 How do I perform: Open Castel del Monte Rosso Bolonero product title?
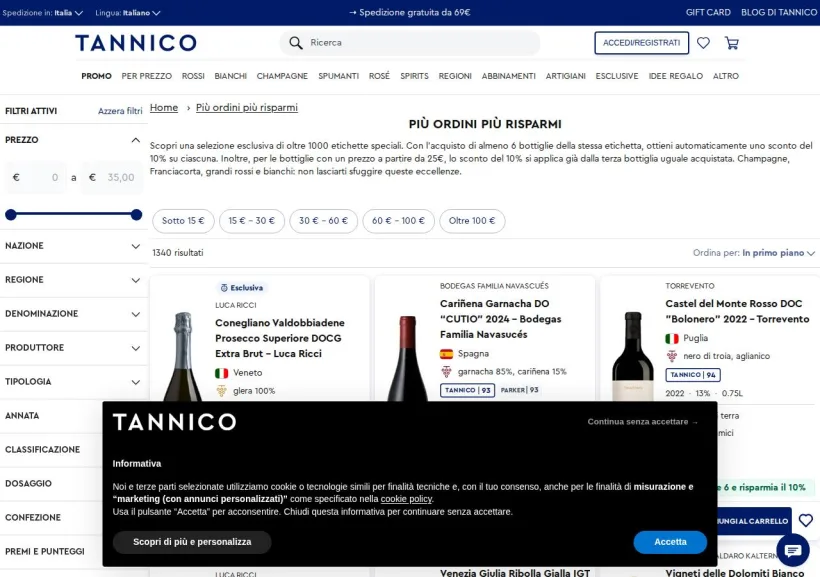pyautogui.click(x=737, y=311)
